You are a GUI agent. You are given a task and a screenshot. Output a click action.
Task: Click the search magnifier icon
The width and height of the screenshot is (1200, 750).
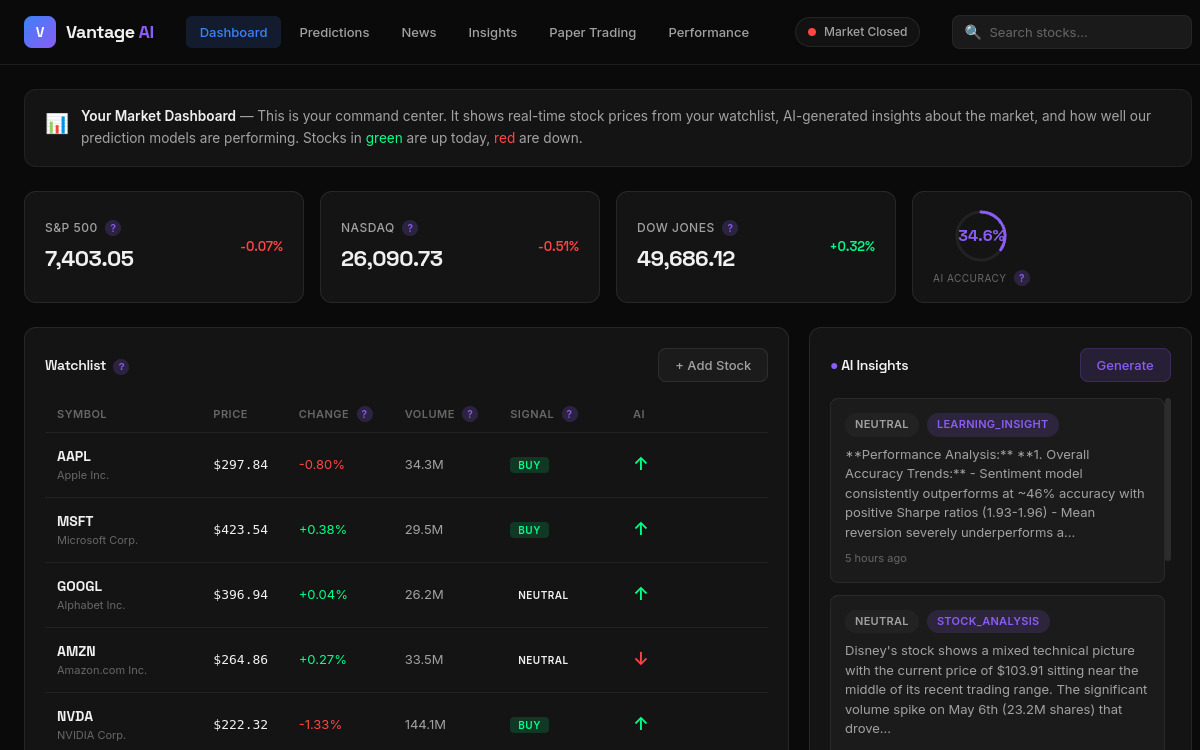tap(973, 32)
